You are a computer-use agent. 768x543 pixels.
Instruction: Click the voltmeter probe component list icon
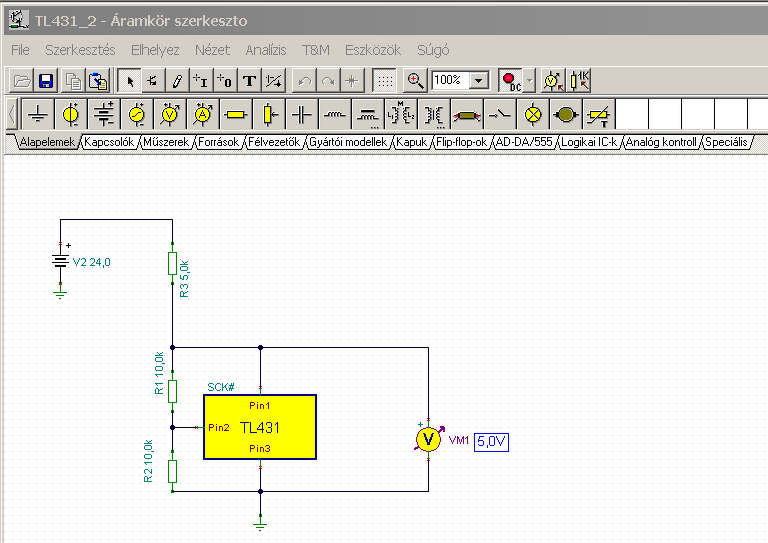553,81
